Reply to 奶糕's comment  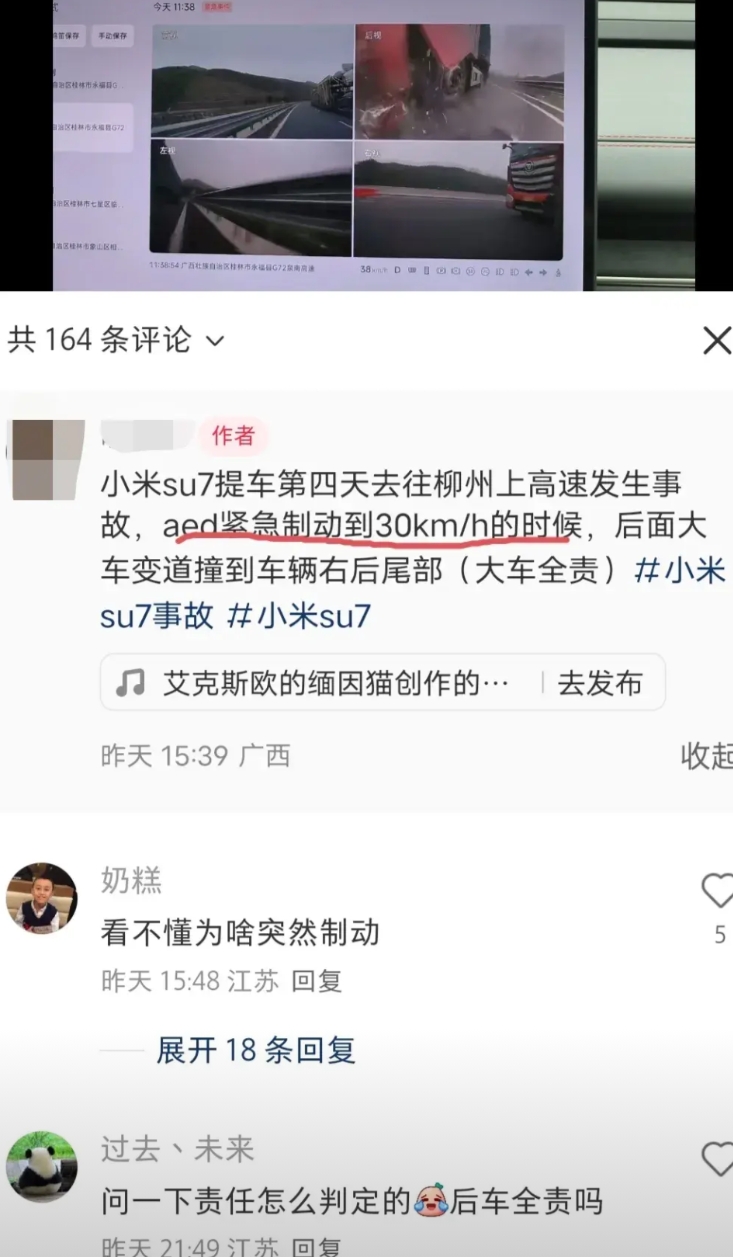coord(317,981)
